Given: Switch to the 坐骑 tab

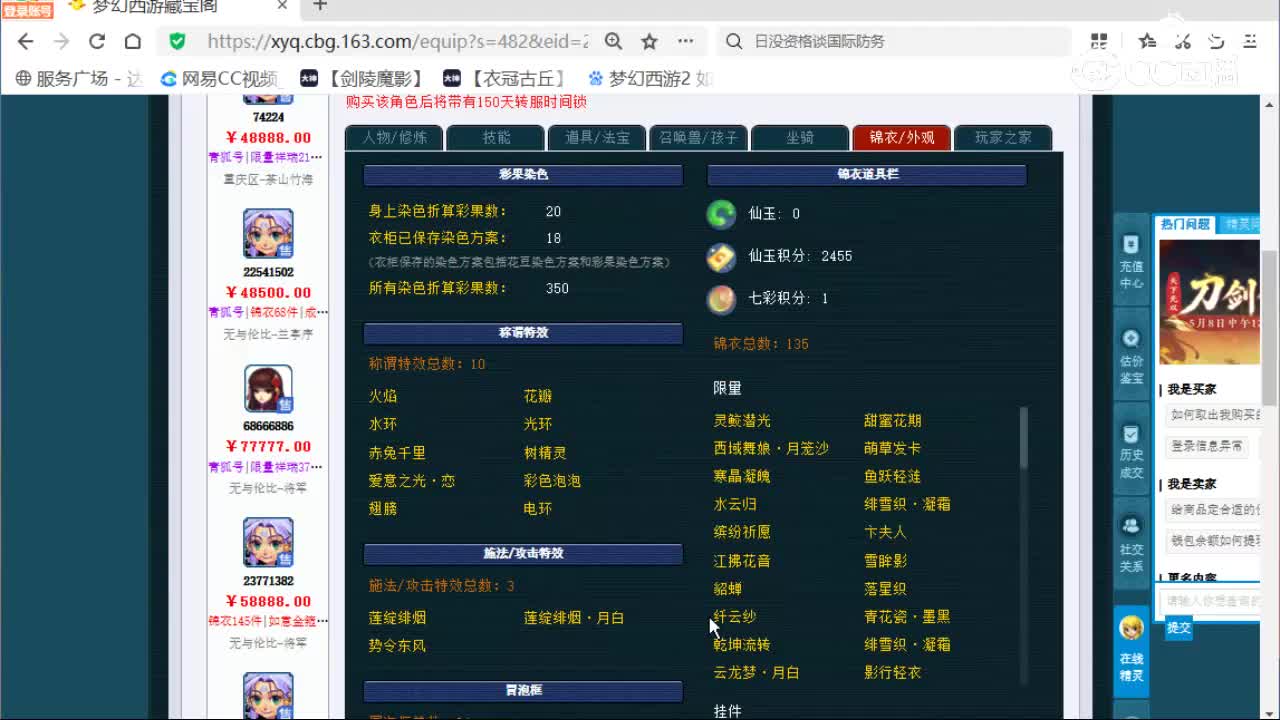Looking at the screenshot, I should point(800,138).
